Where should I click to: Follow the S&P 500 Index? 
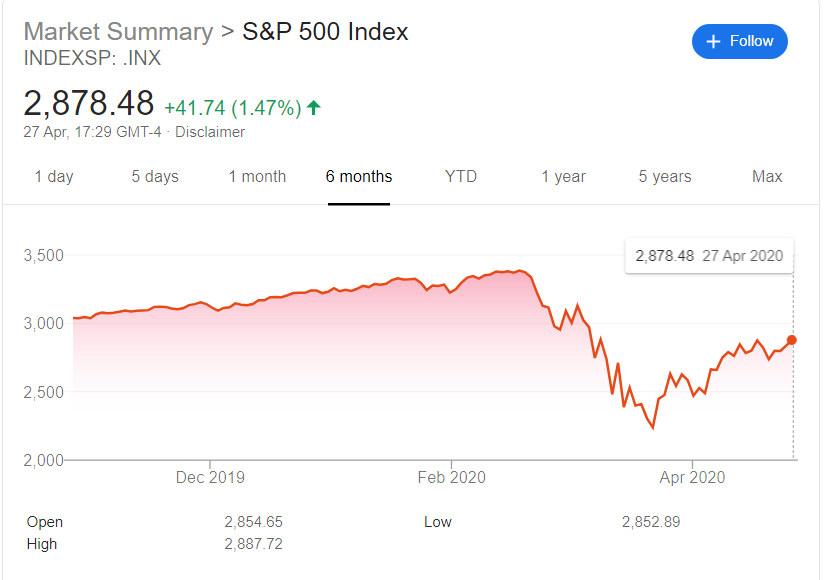740,41
